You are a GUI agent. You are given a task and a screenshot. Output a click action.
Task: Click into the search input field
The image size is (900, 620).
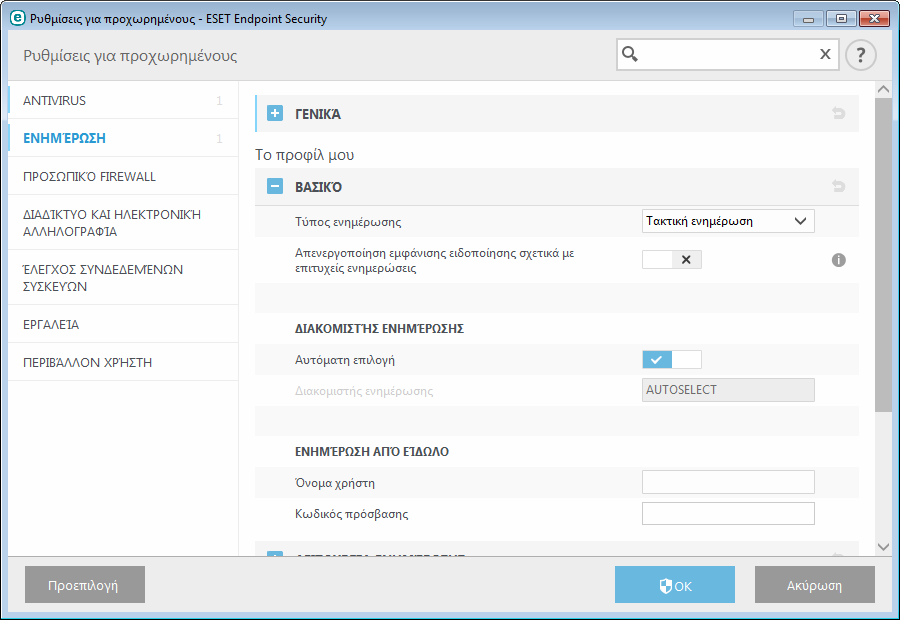tap(728, 55)
